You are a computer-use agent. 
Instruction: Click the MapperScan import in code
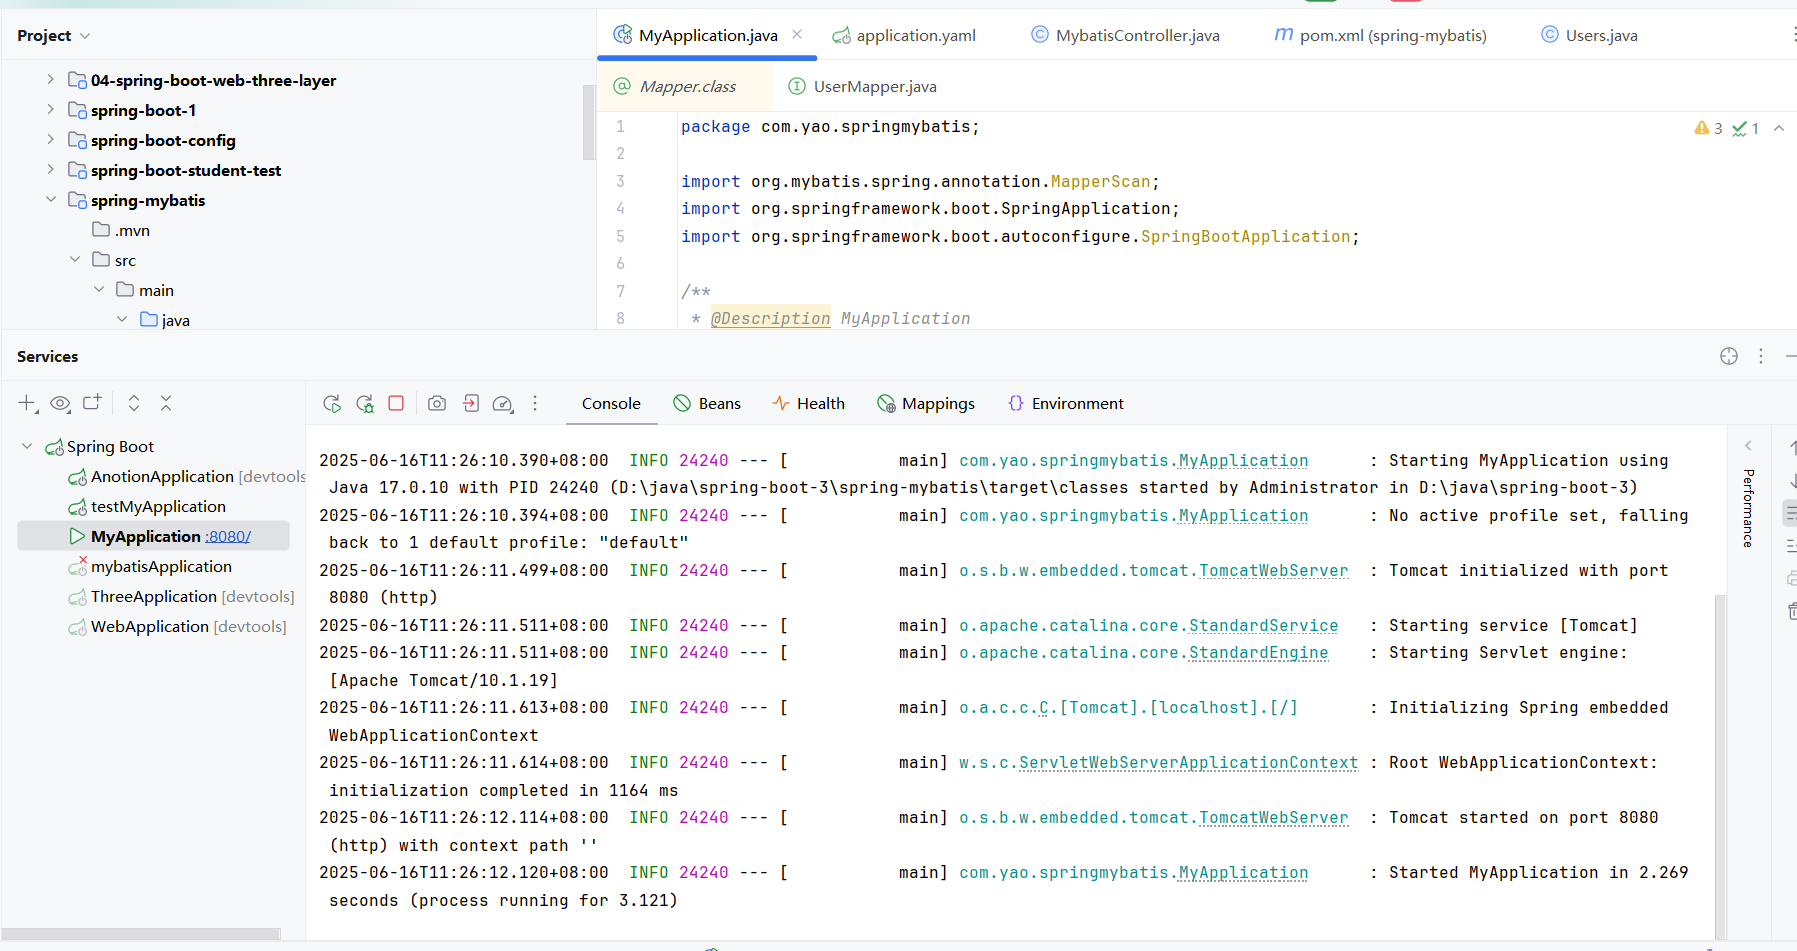pos(1100,181)
